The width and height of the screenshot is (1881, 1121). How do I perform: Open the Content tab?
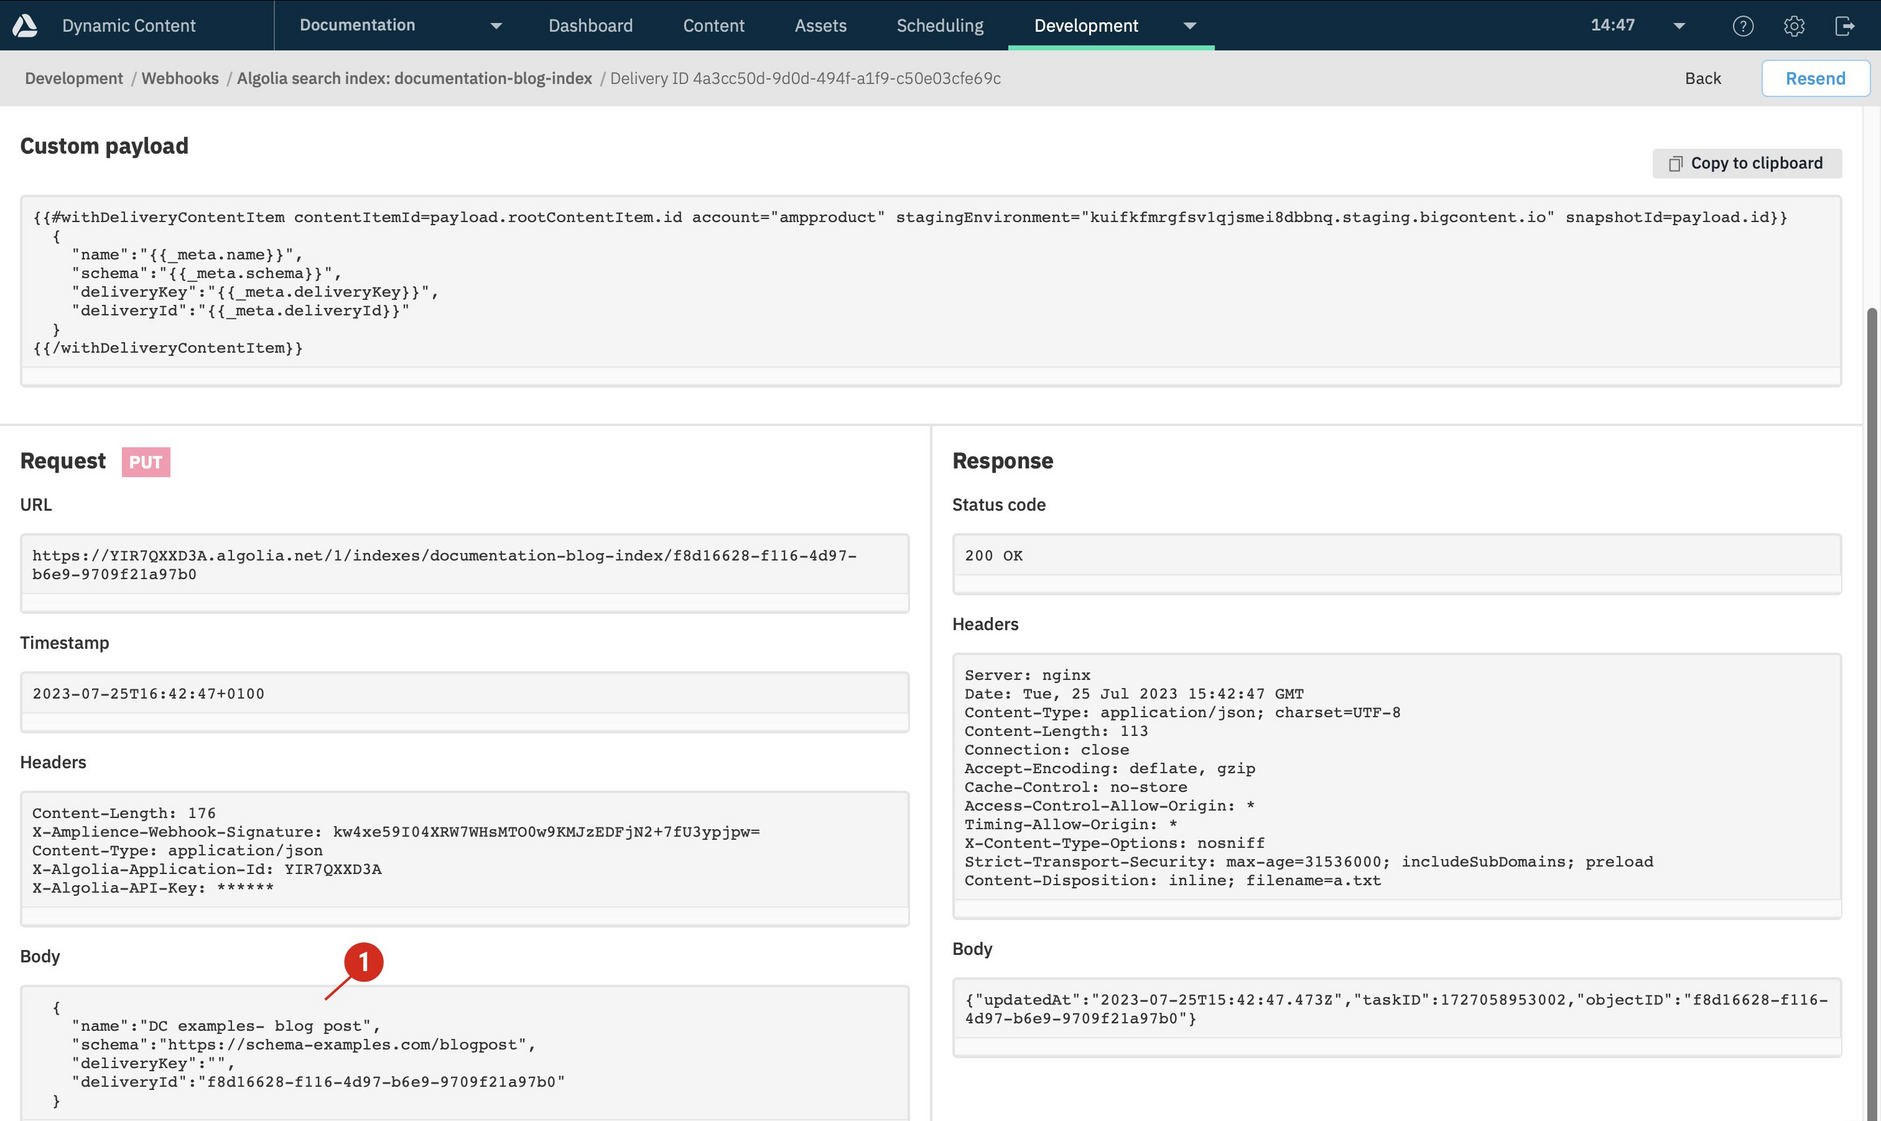pos(713,26)
